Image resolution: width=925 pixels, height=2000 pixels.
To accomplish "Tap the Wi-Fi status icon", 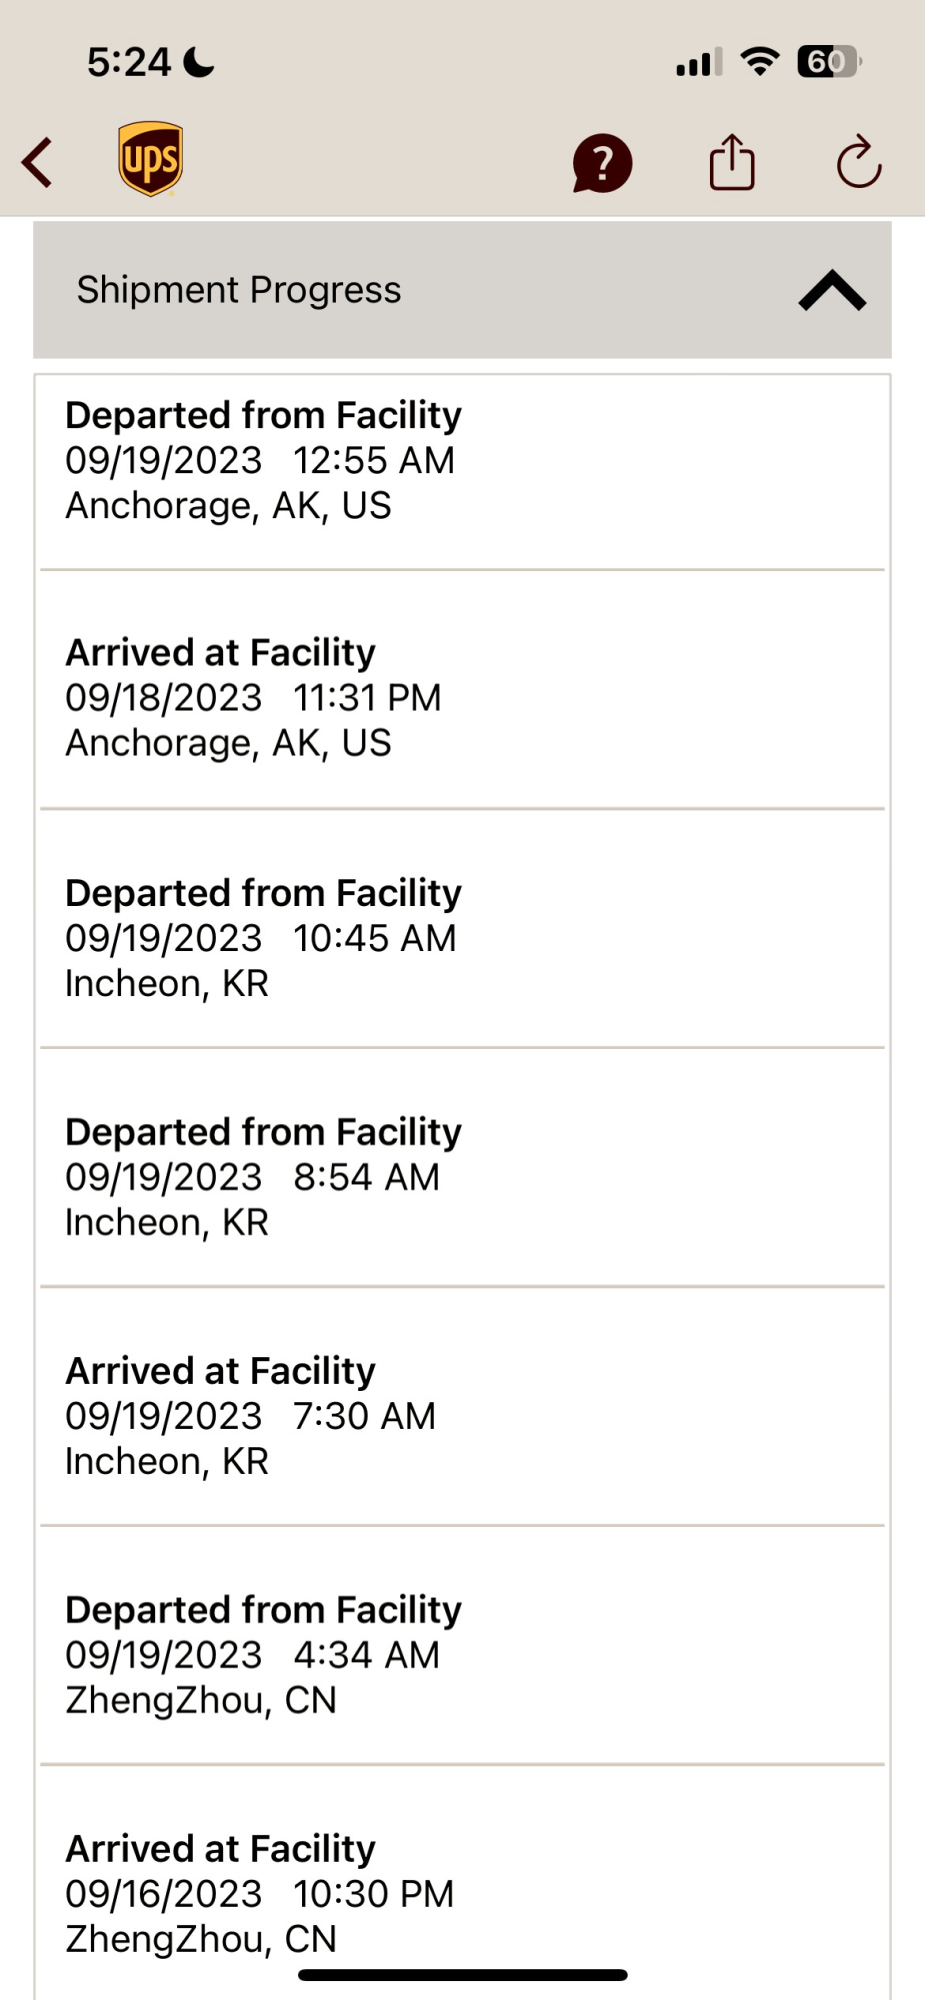I will [x=760, y=62].
